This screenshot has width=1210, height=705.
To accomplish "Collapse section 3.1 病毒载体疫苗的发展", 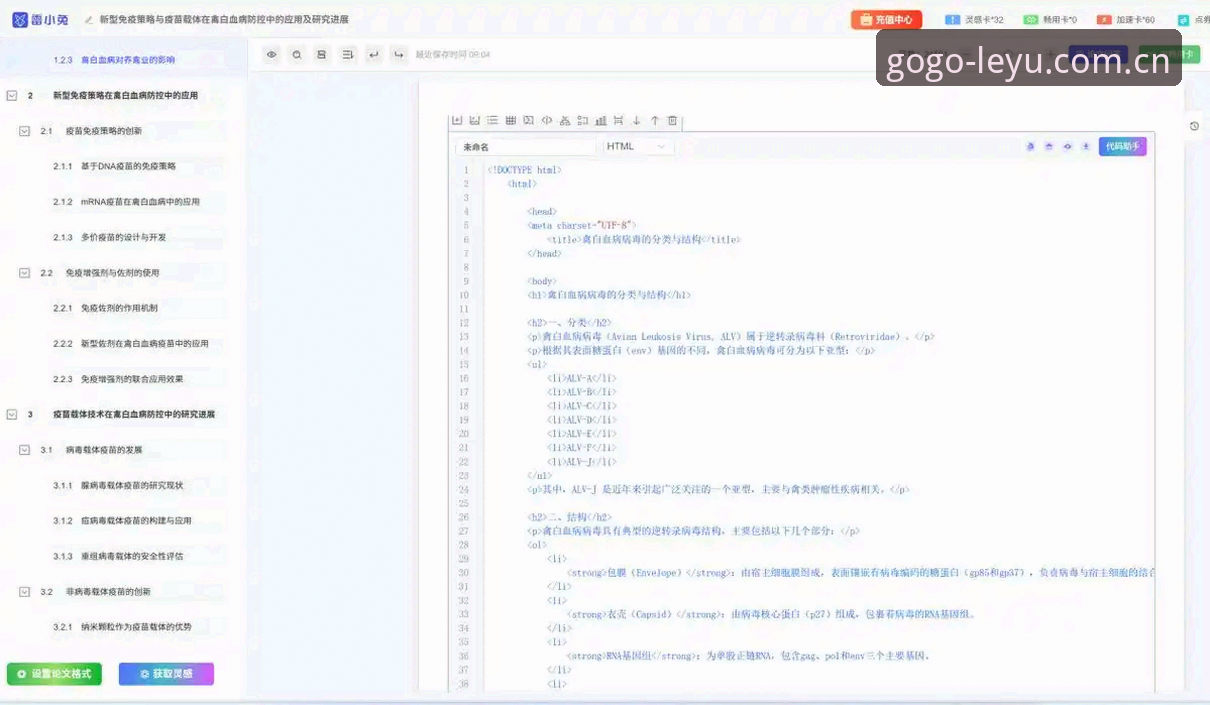I will click(x=25, y=450).
